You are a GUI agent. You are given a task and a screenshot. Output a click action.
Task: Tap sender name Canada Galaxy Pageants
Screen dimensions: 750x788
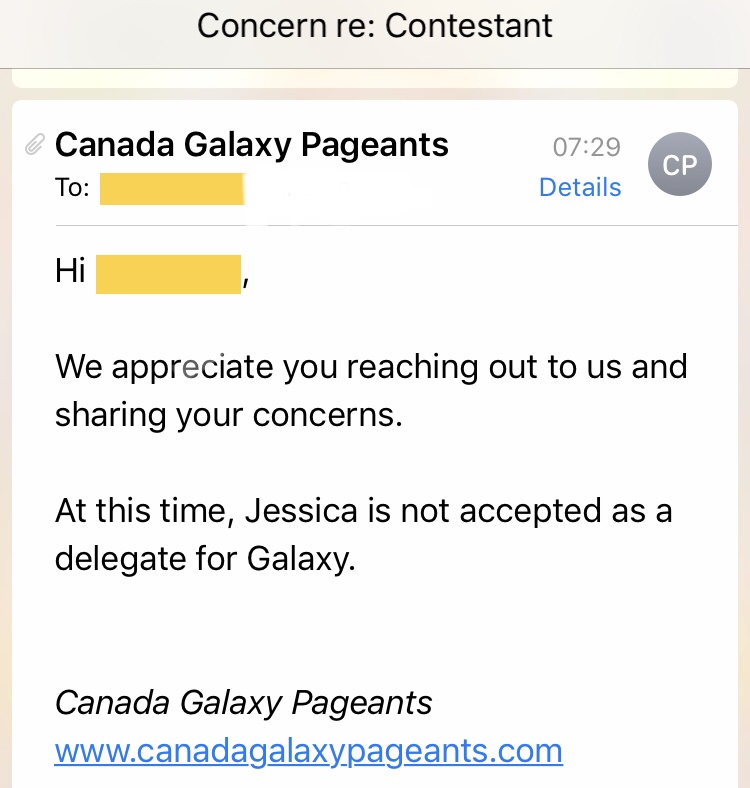pos(251,145)
